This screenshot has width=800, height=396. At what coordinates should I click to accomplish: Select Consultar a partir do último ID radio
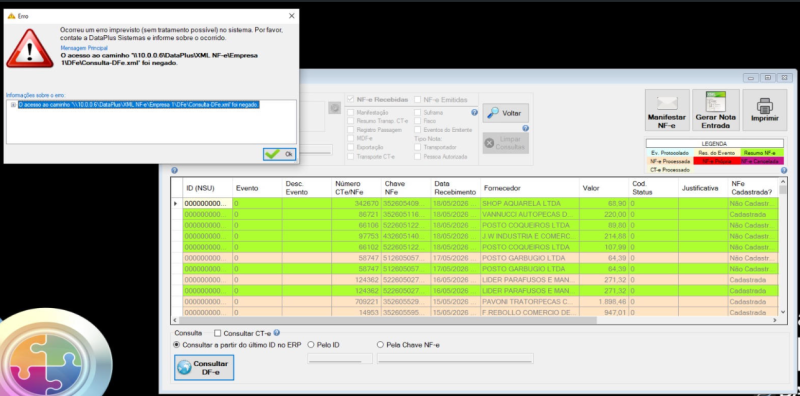(177, 345)
